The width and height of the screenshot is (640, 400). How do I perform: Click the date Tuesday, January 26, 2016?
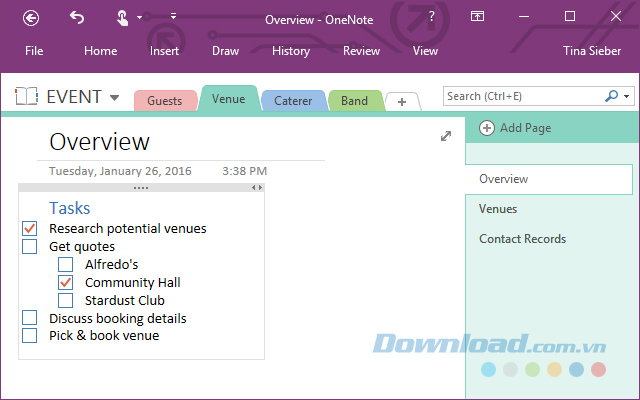click(120, 171)
